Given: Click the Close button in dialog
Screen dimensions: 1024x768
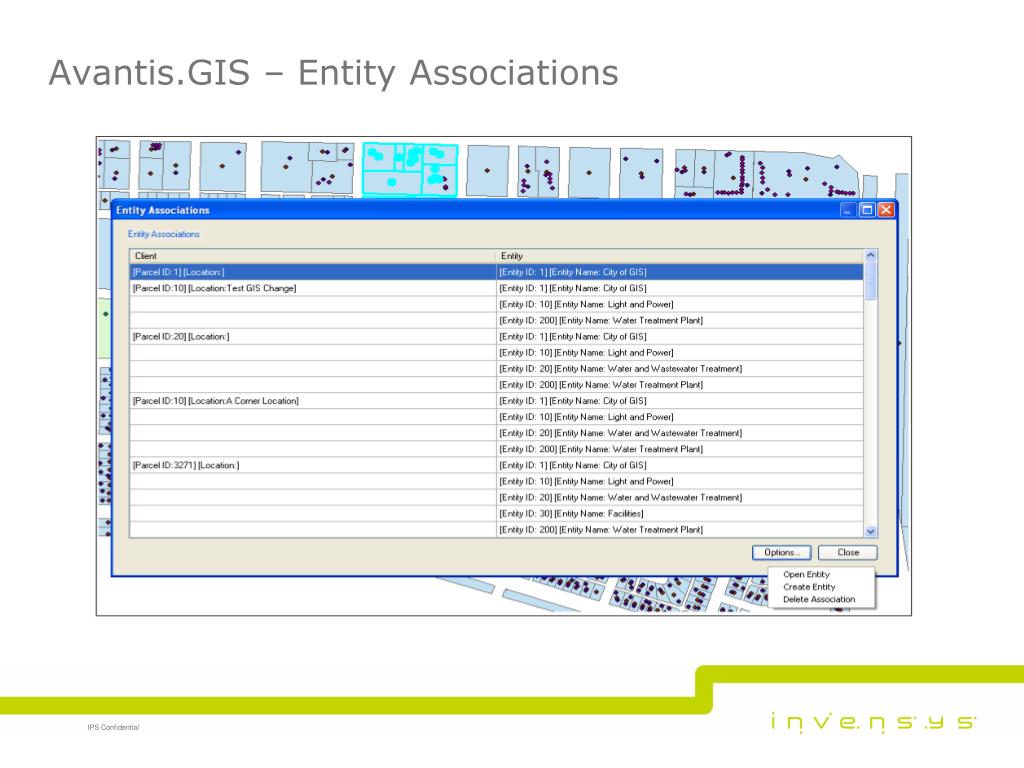Looking at the screenshot, I should click(848, 552).
